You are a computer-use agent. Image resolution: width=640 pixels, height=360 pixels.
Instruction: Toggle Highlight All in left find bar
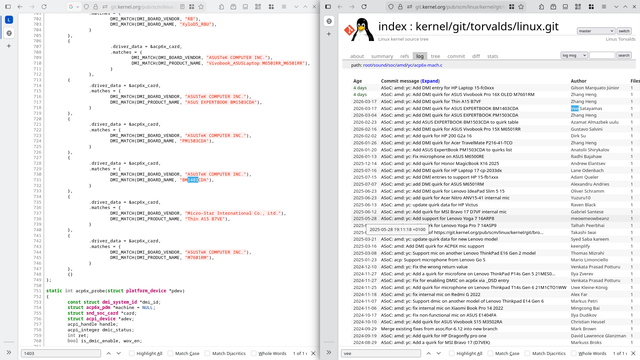click(x=145, y=353)
